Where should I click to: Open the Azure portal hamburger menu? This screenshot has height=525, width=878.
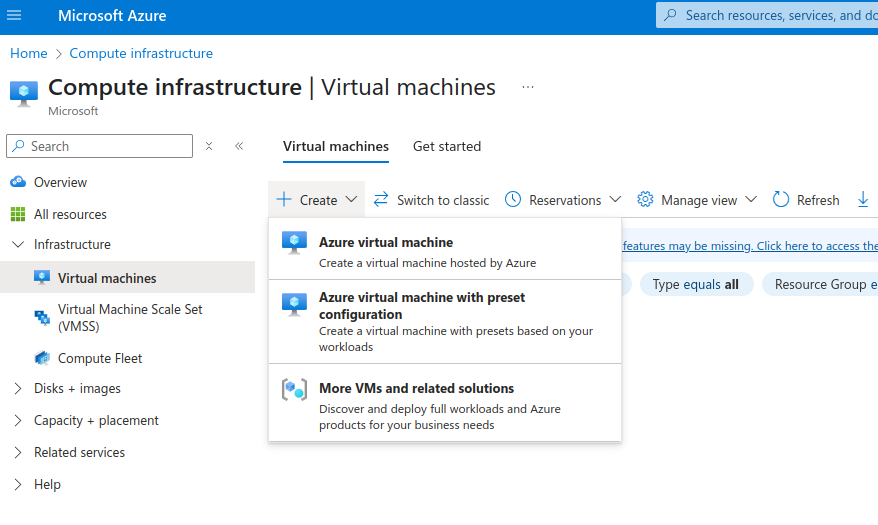click(14, 16)
